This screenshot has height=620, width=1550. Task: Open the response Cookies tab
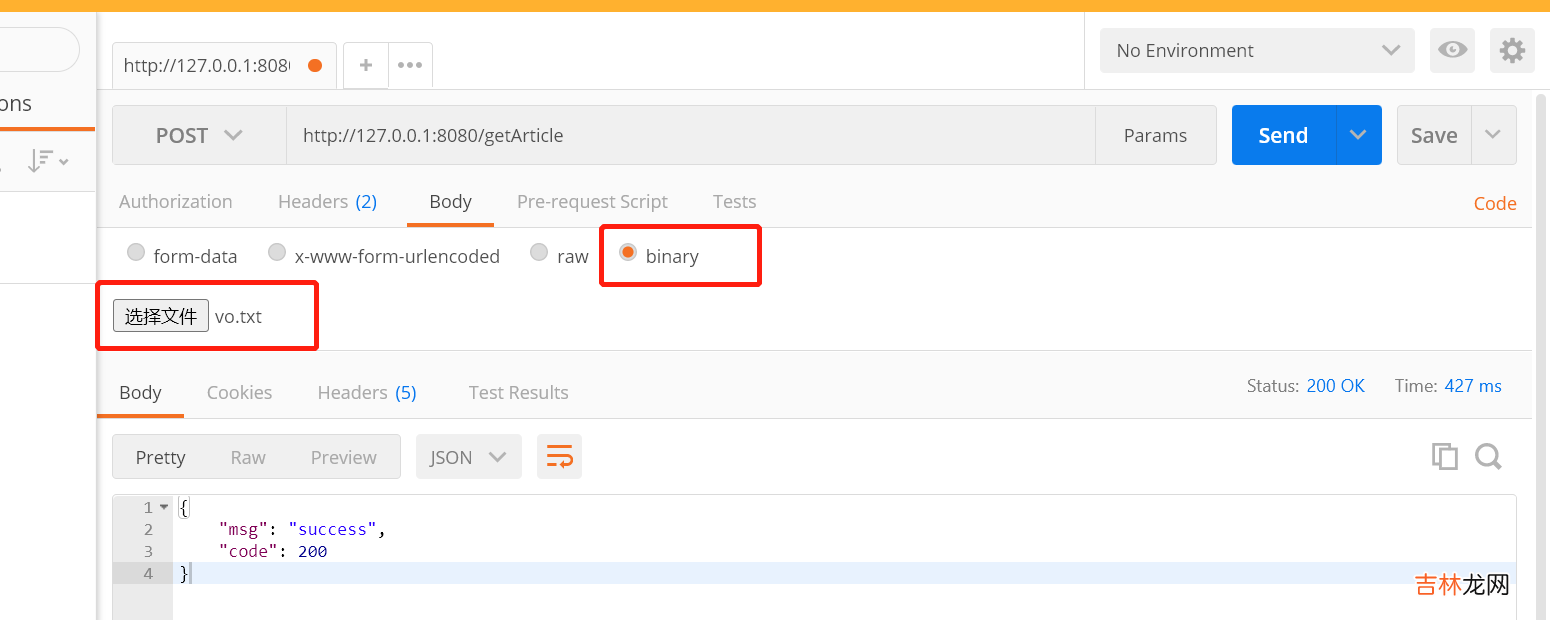[x=239, y=392]
